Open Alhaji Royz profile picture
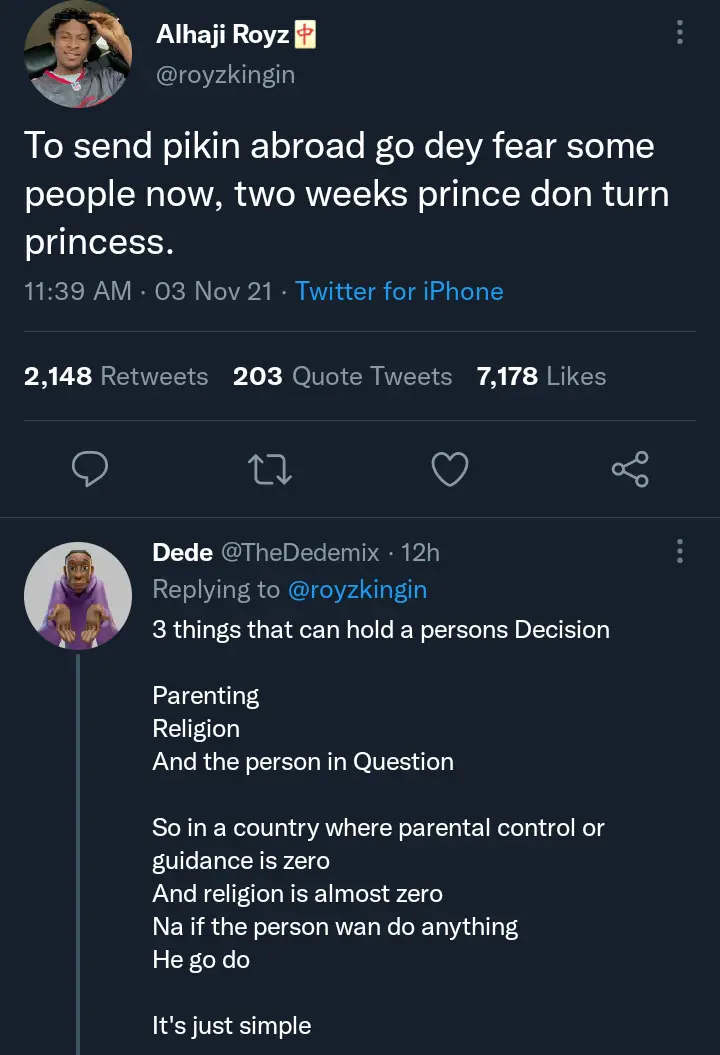This screenshot has width=720, height=1055. (77, 54)
